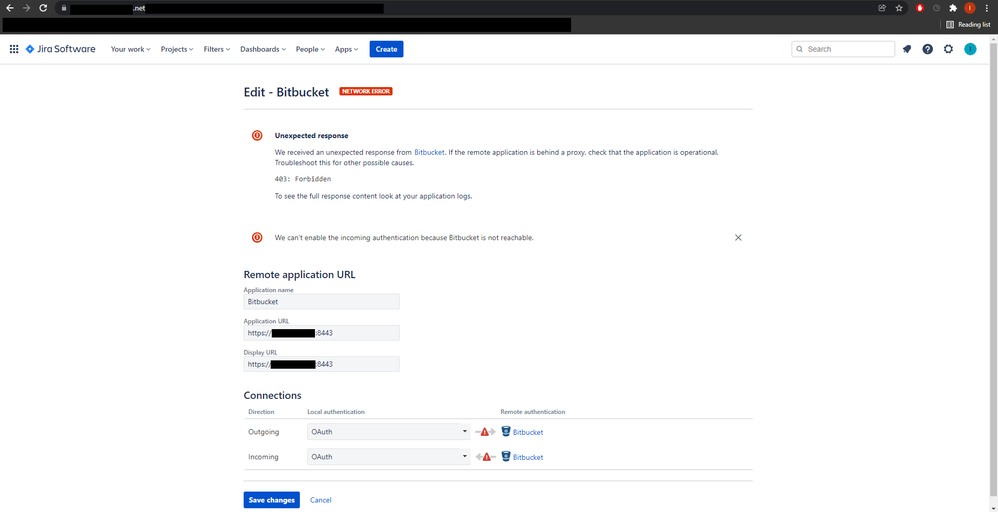
Task: Click the Outgoing connection warning icon
Action: (485, 432)
